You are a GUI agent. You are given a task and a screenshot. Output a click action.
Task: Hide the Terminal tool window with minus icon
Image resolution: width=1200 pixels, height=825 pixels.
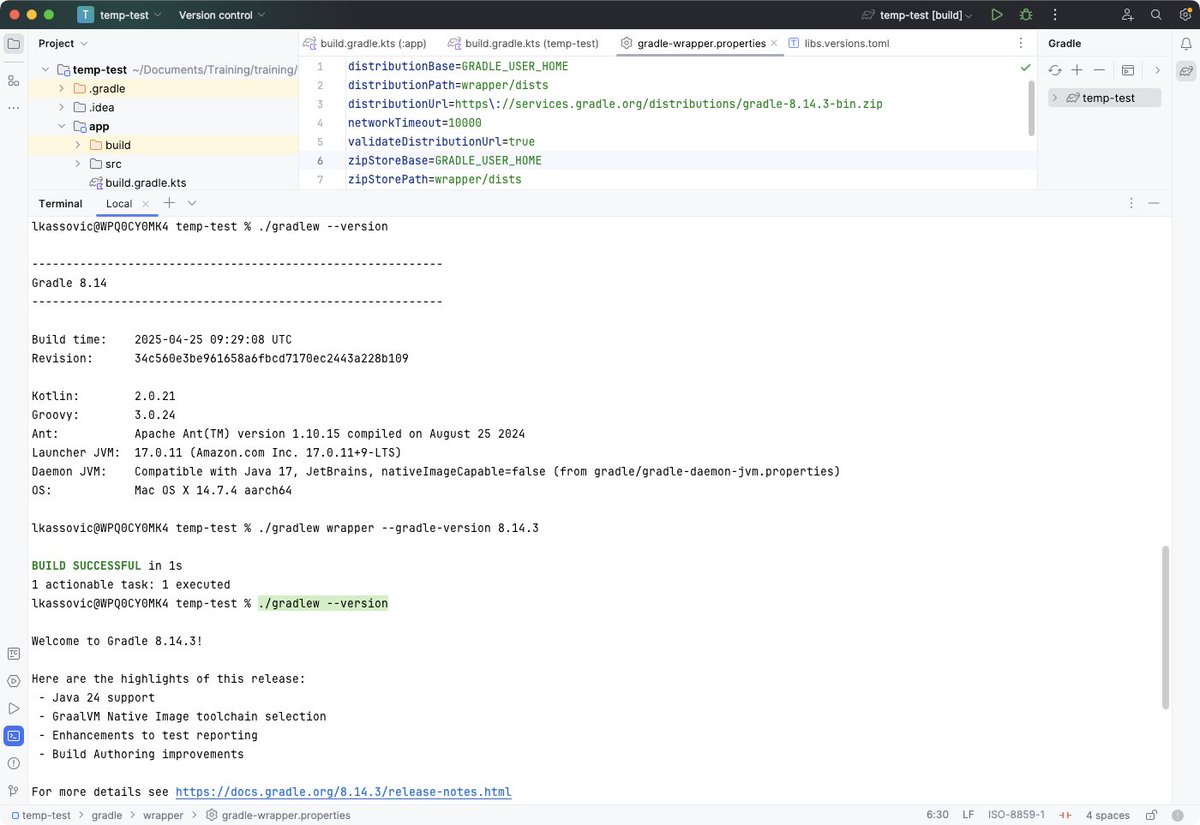(x=1153, y=203)
